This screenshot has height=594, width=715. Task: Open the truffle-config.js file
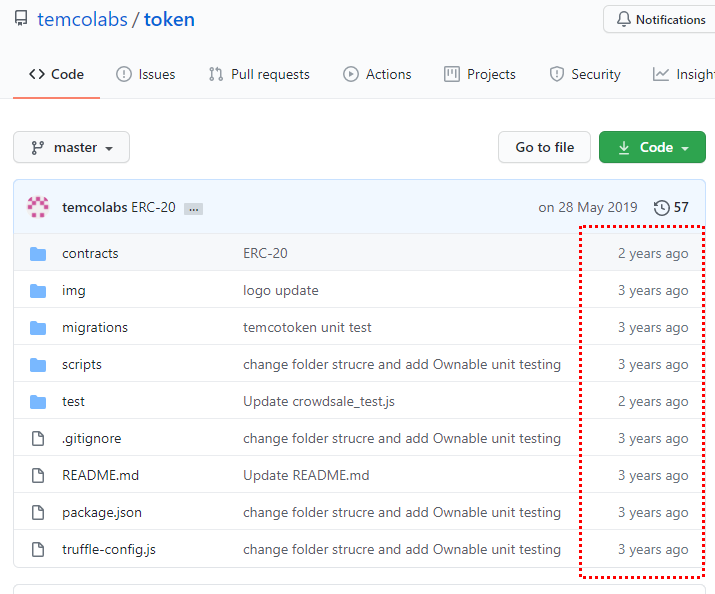click(109, 549)
